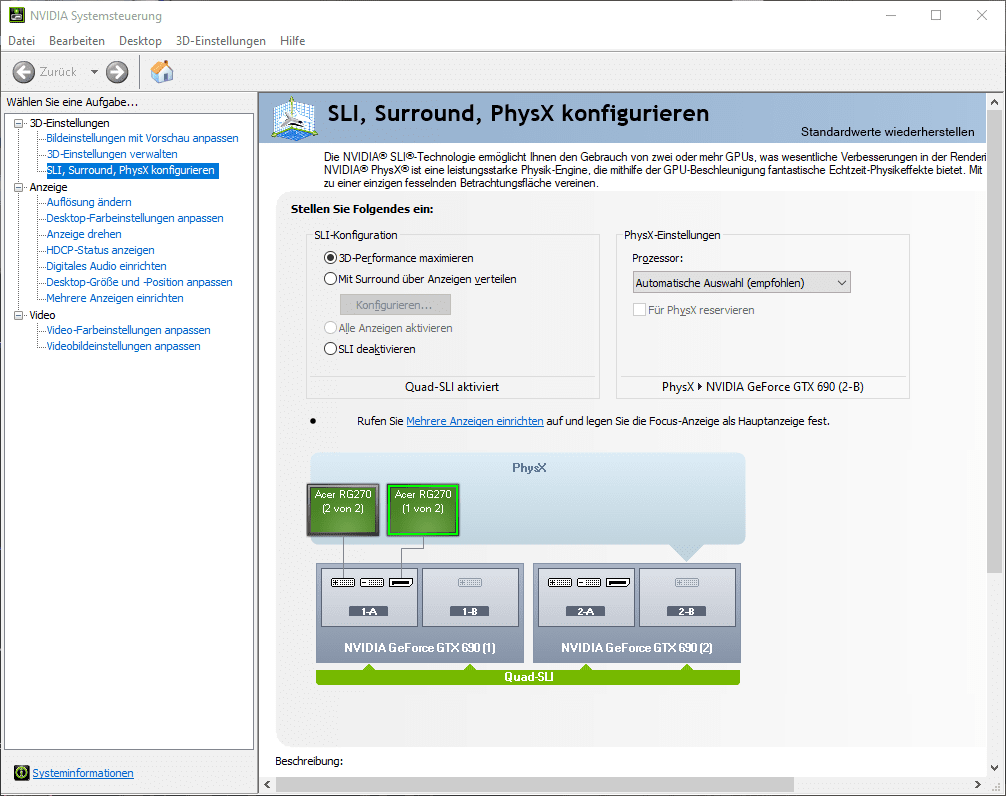The height and width of the screenshot is (796, 1006).
Task: Open Videobildeinstellungen anpassen
Action: [123, 347]
